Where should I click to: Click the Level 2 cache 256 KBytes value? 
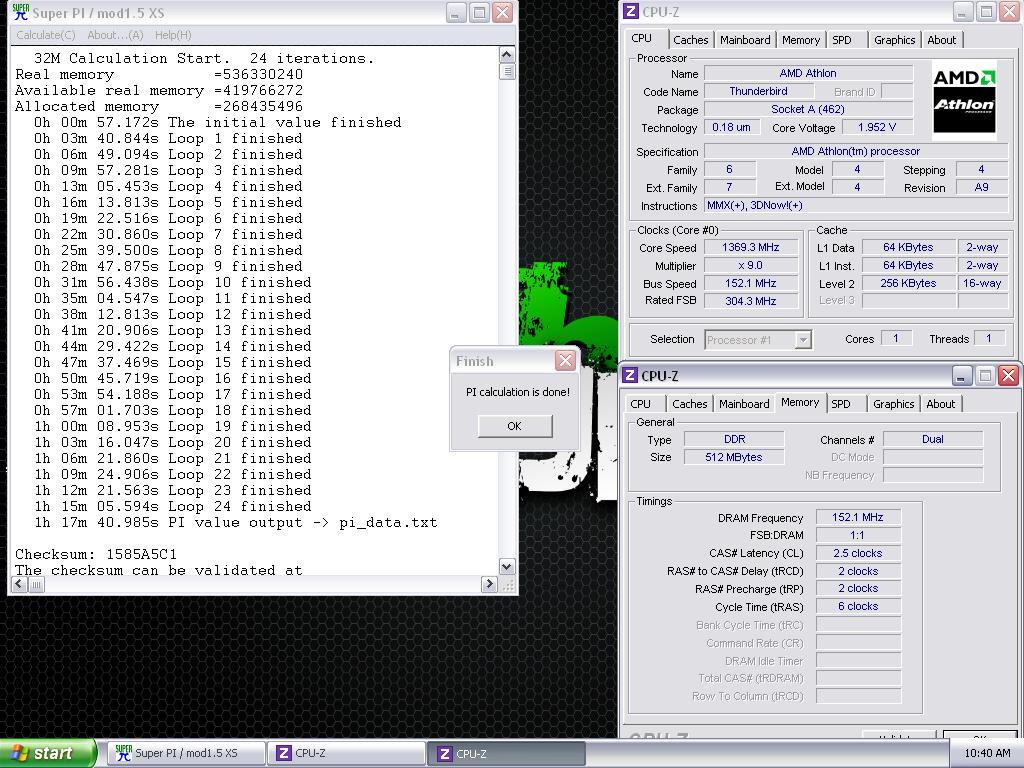pos(908,283)
